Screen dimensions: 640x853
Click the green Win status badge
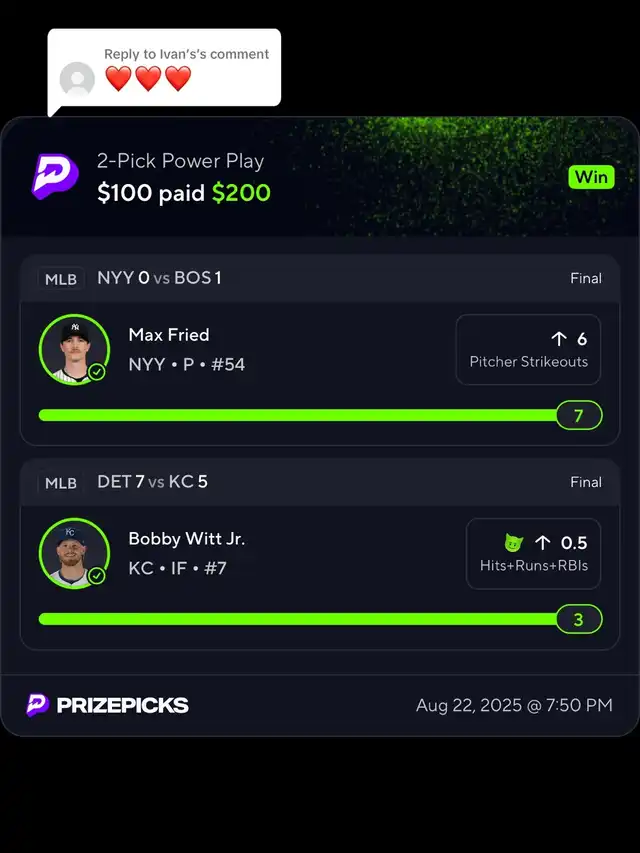tap(591, 177)
